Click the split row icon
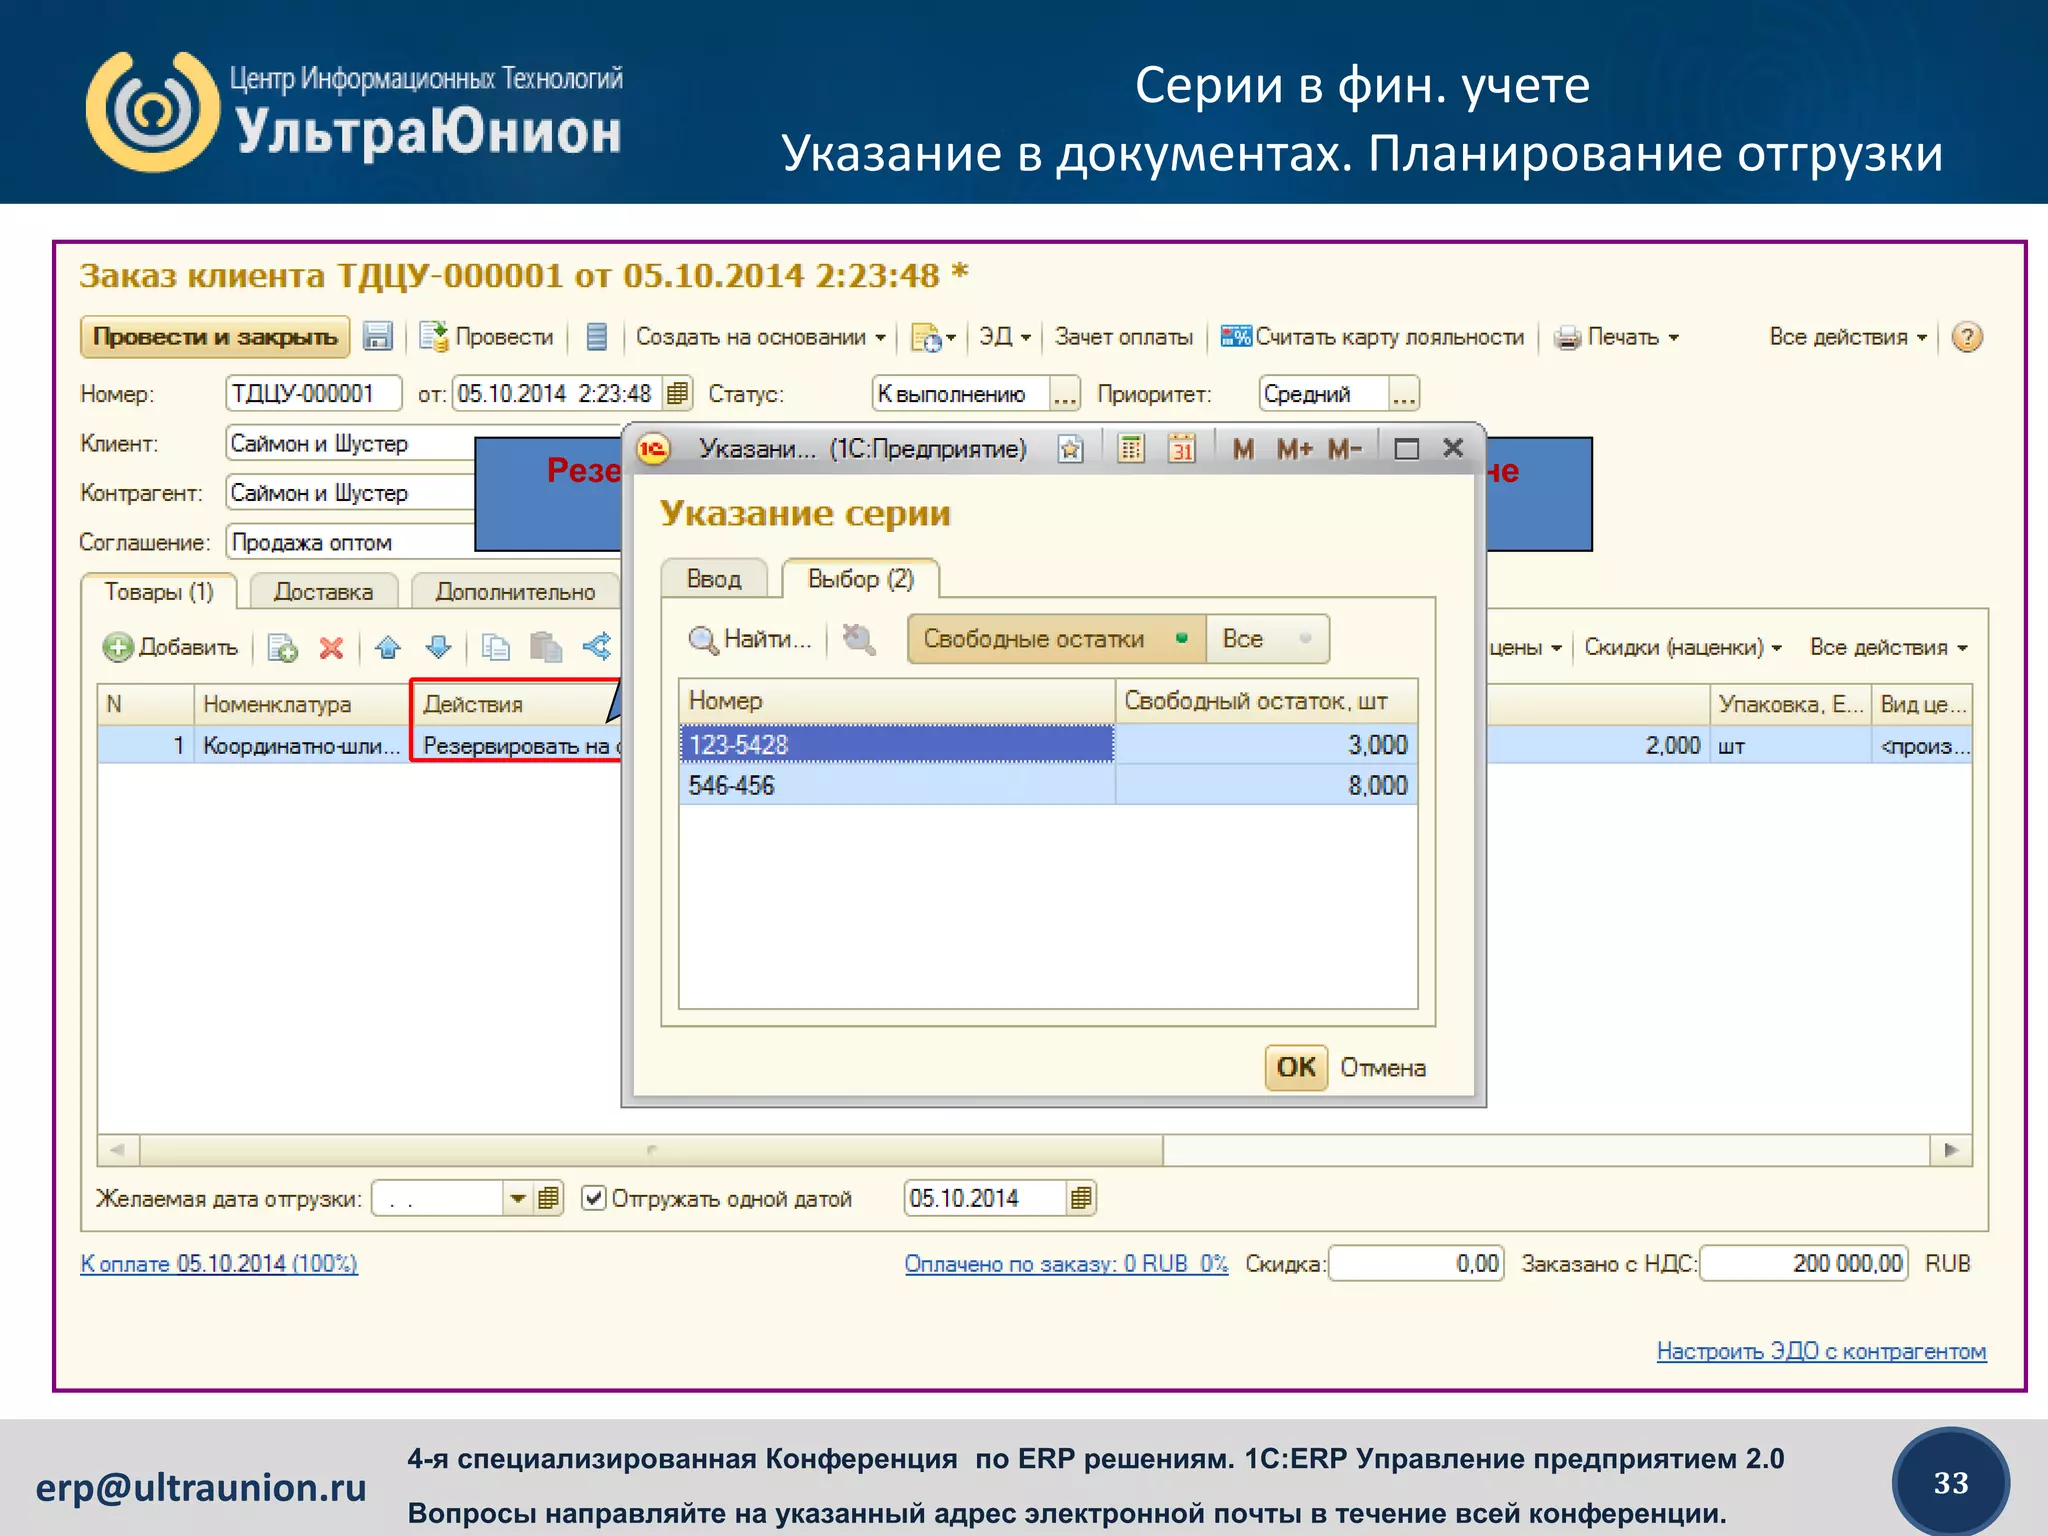 point(597,647)
